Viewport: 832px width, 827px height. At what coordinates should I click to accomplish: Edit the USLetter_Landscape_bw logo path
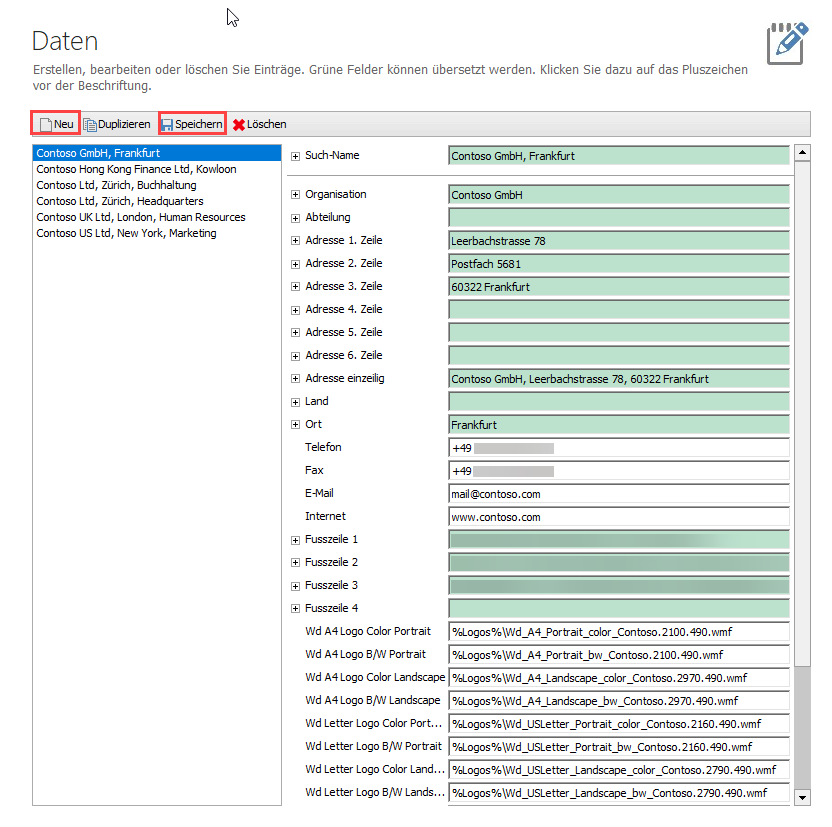[x=619, y=793]
